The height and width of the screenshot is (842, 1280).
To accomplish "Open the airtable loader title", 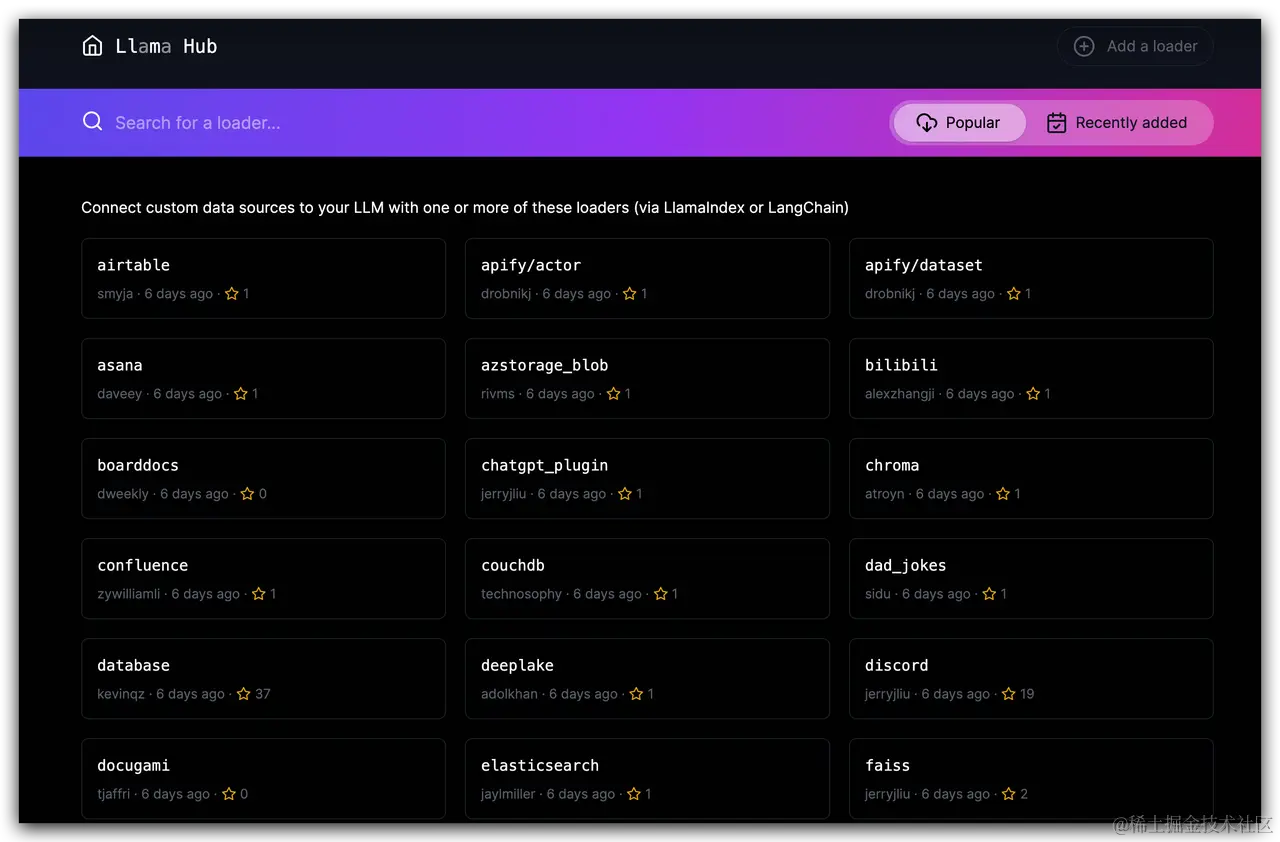I will [x=133, y=265].
